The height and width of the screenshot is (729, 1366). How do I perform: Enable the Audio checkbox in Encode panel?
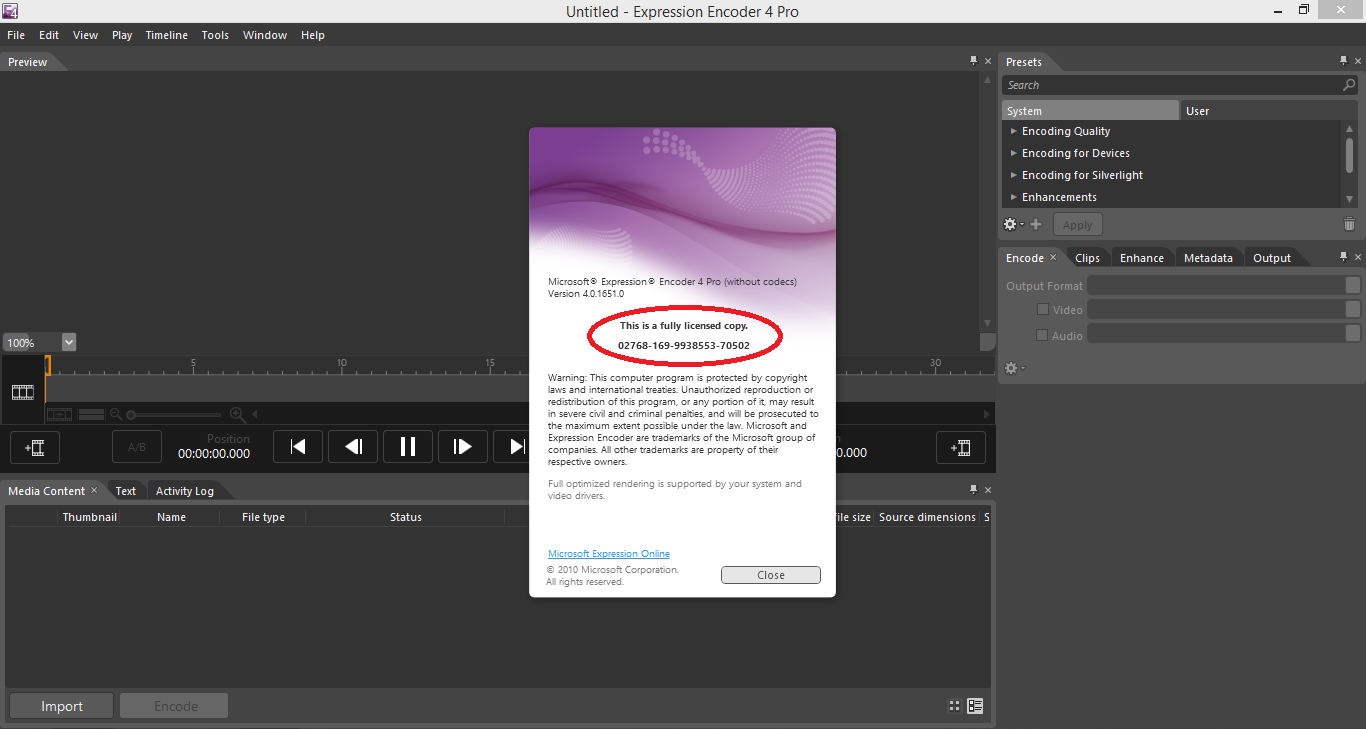pyautogui.click(x=1042, y=335)
